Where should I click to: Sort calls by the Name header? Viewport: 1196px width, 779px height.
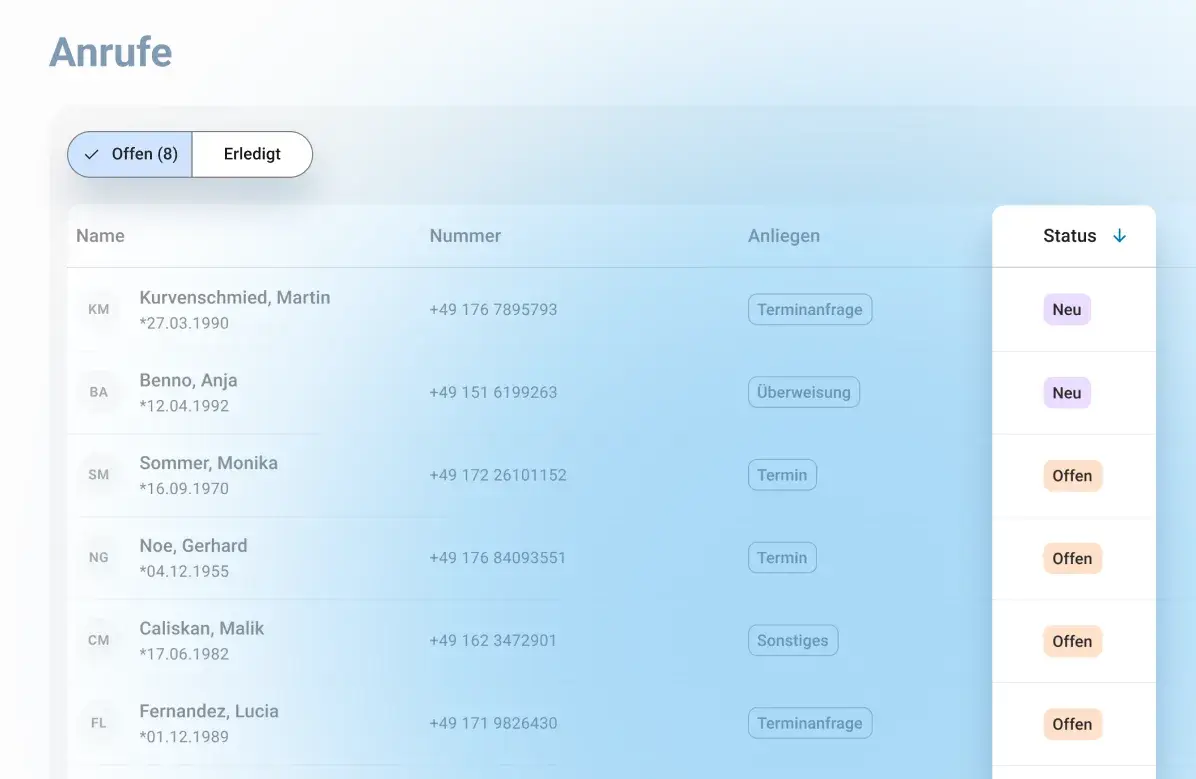point(100,236)
